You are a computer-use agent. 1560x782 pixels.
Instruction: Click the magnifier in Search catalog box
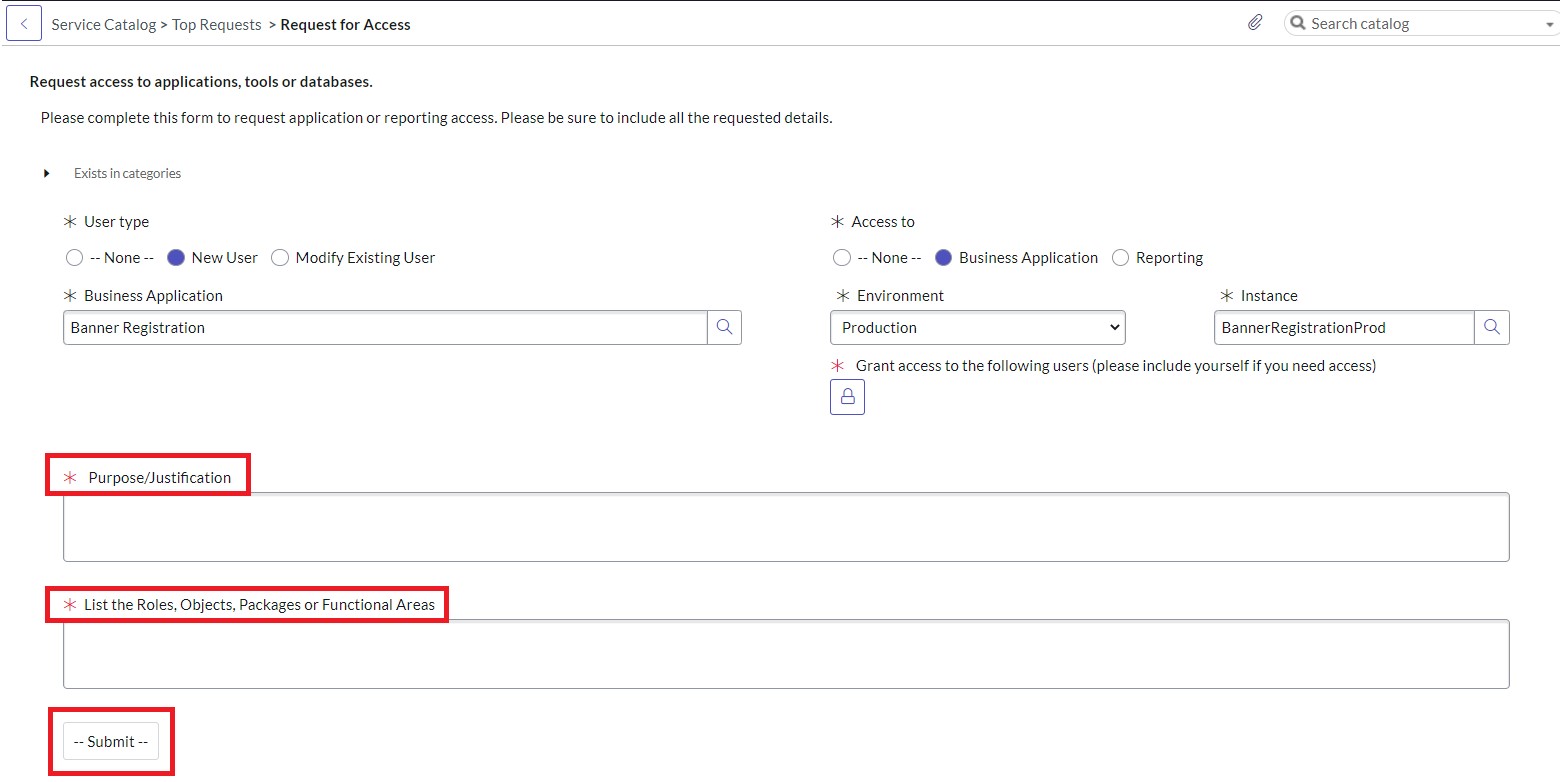1297,22
